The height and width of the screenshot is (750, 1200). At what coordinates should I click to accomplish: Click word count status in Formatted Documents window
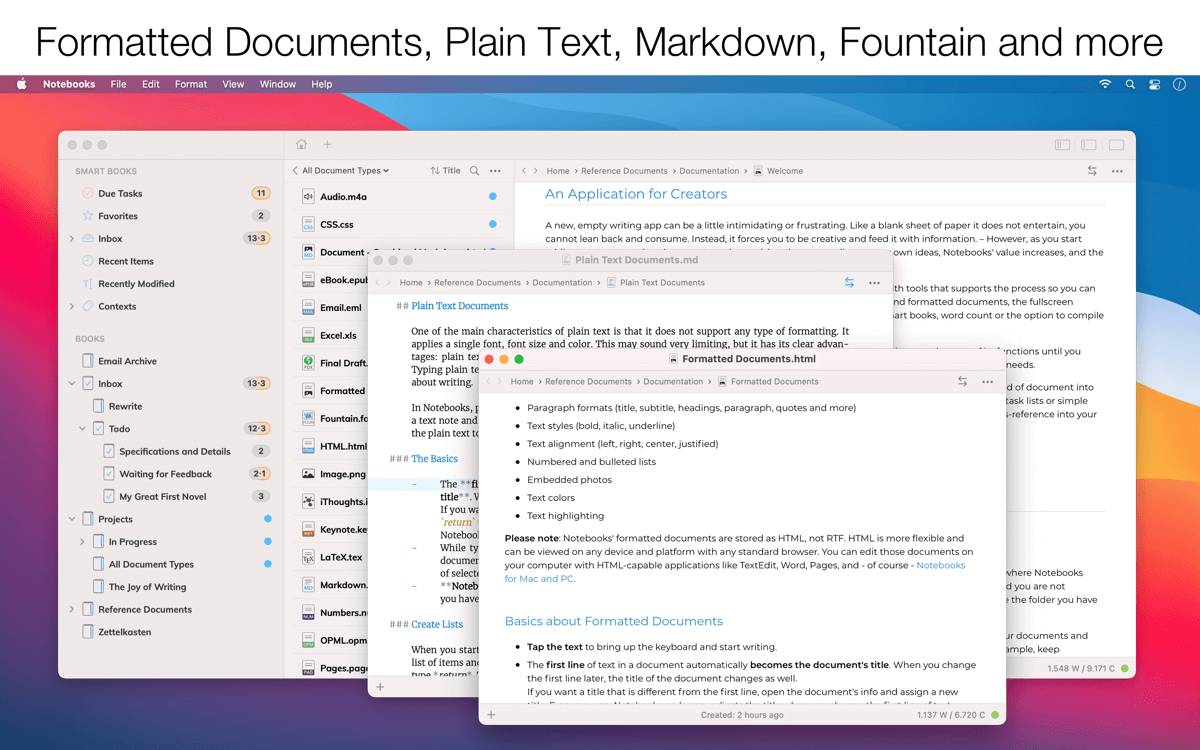click(x=951, y=715)
